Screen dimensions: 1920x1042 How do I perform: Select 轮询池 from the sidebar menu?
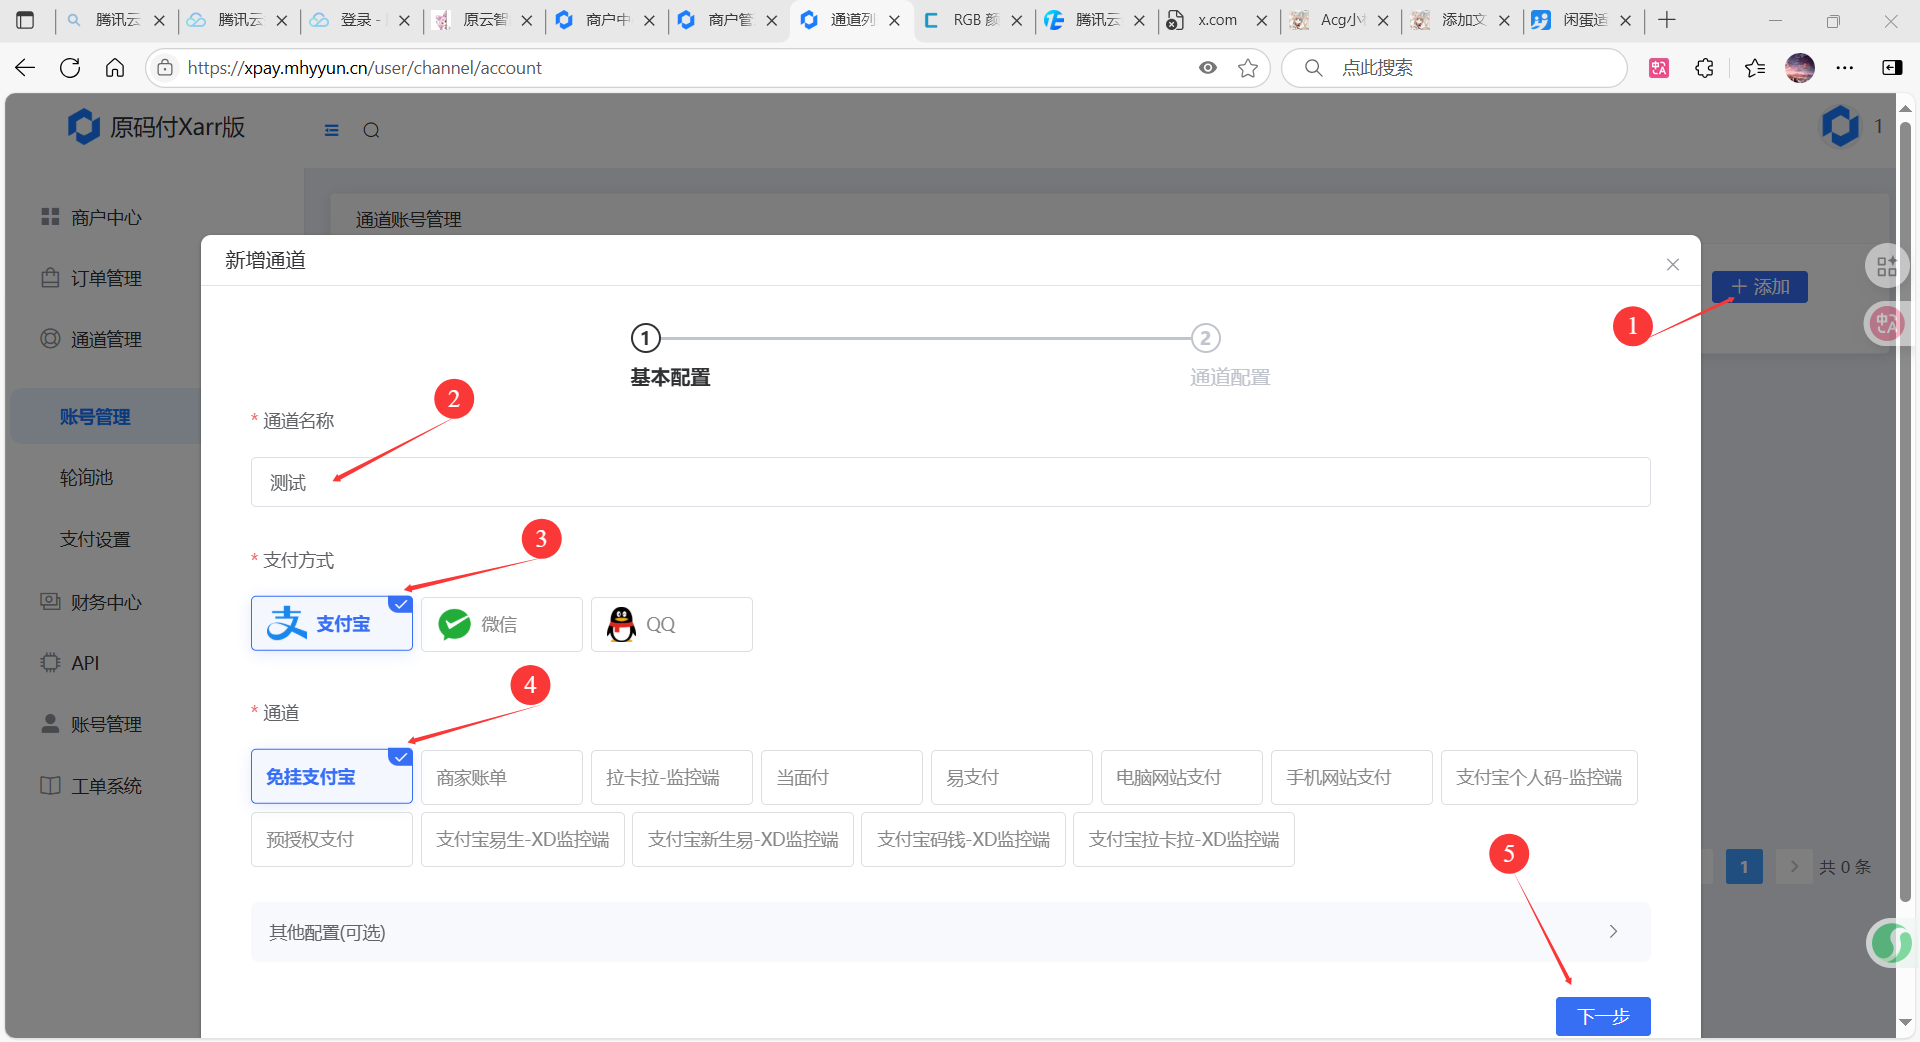point(87,477)
